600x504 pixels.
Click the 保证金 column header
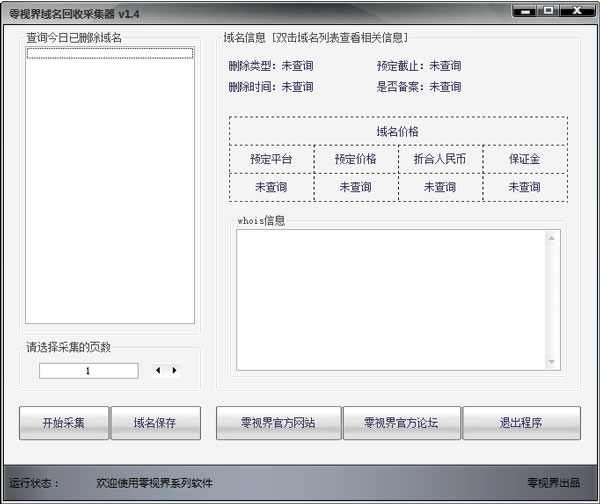[525, 159]
